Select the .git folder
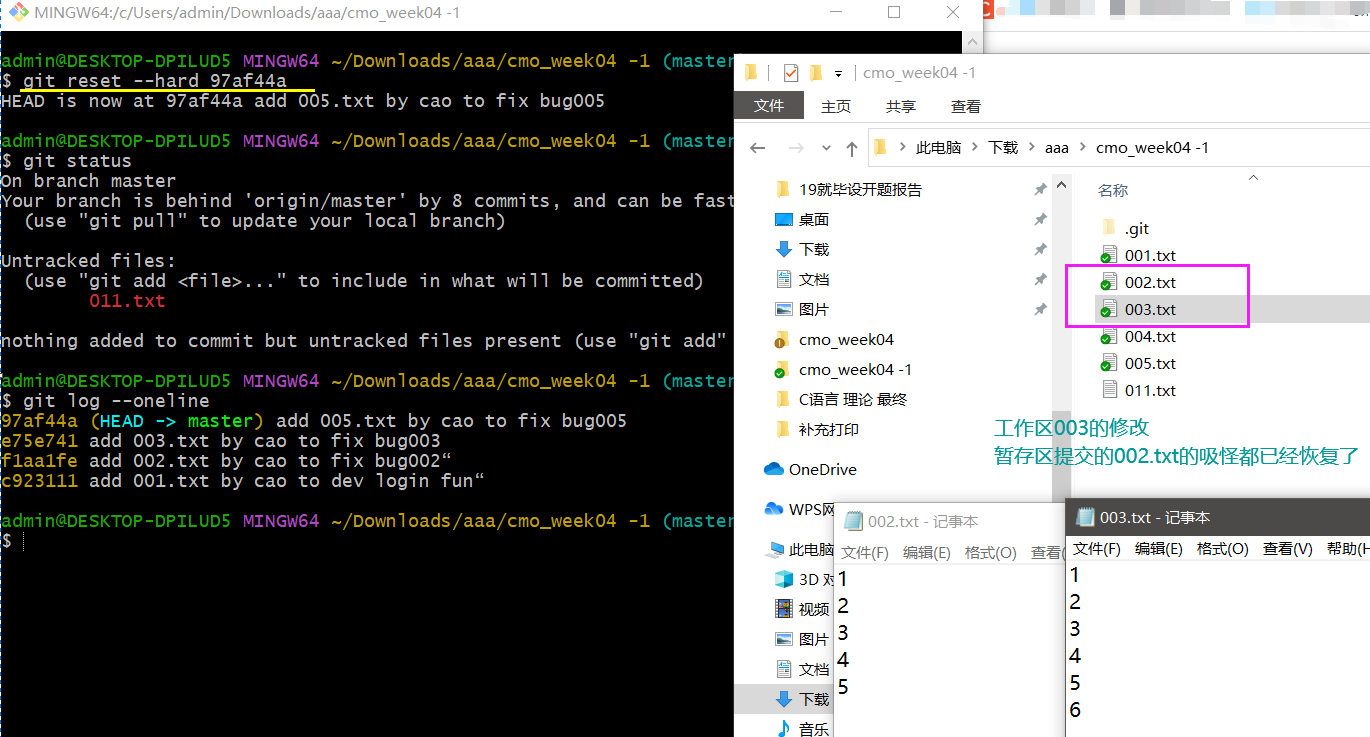The height and width of the screenshot is (737, 1370). pos(1137,229)
